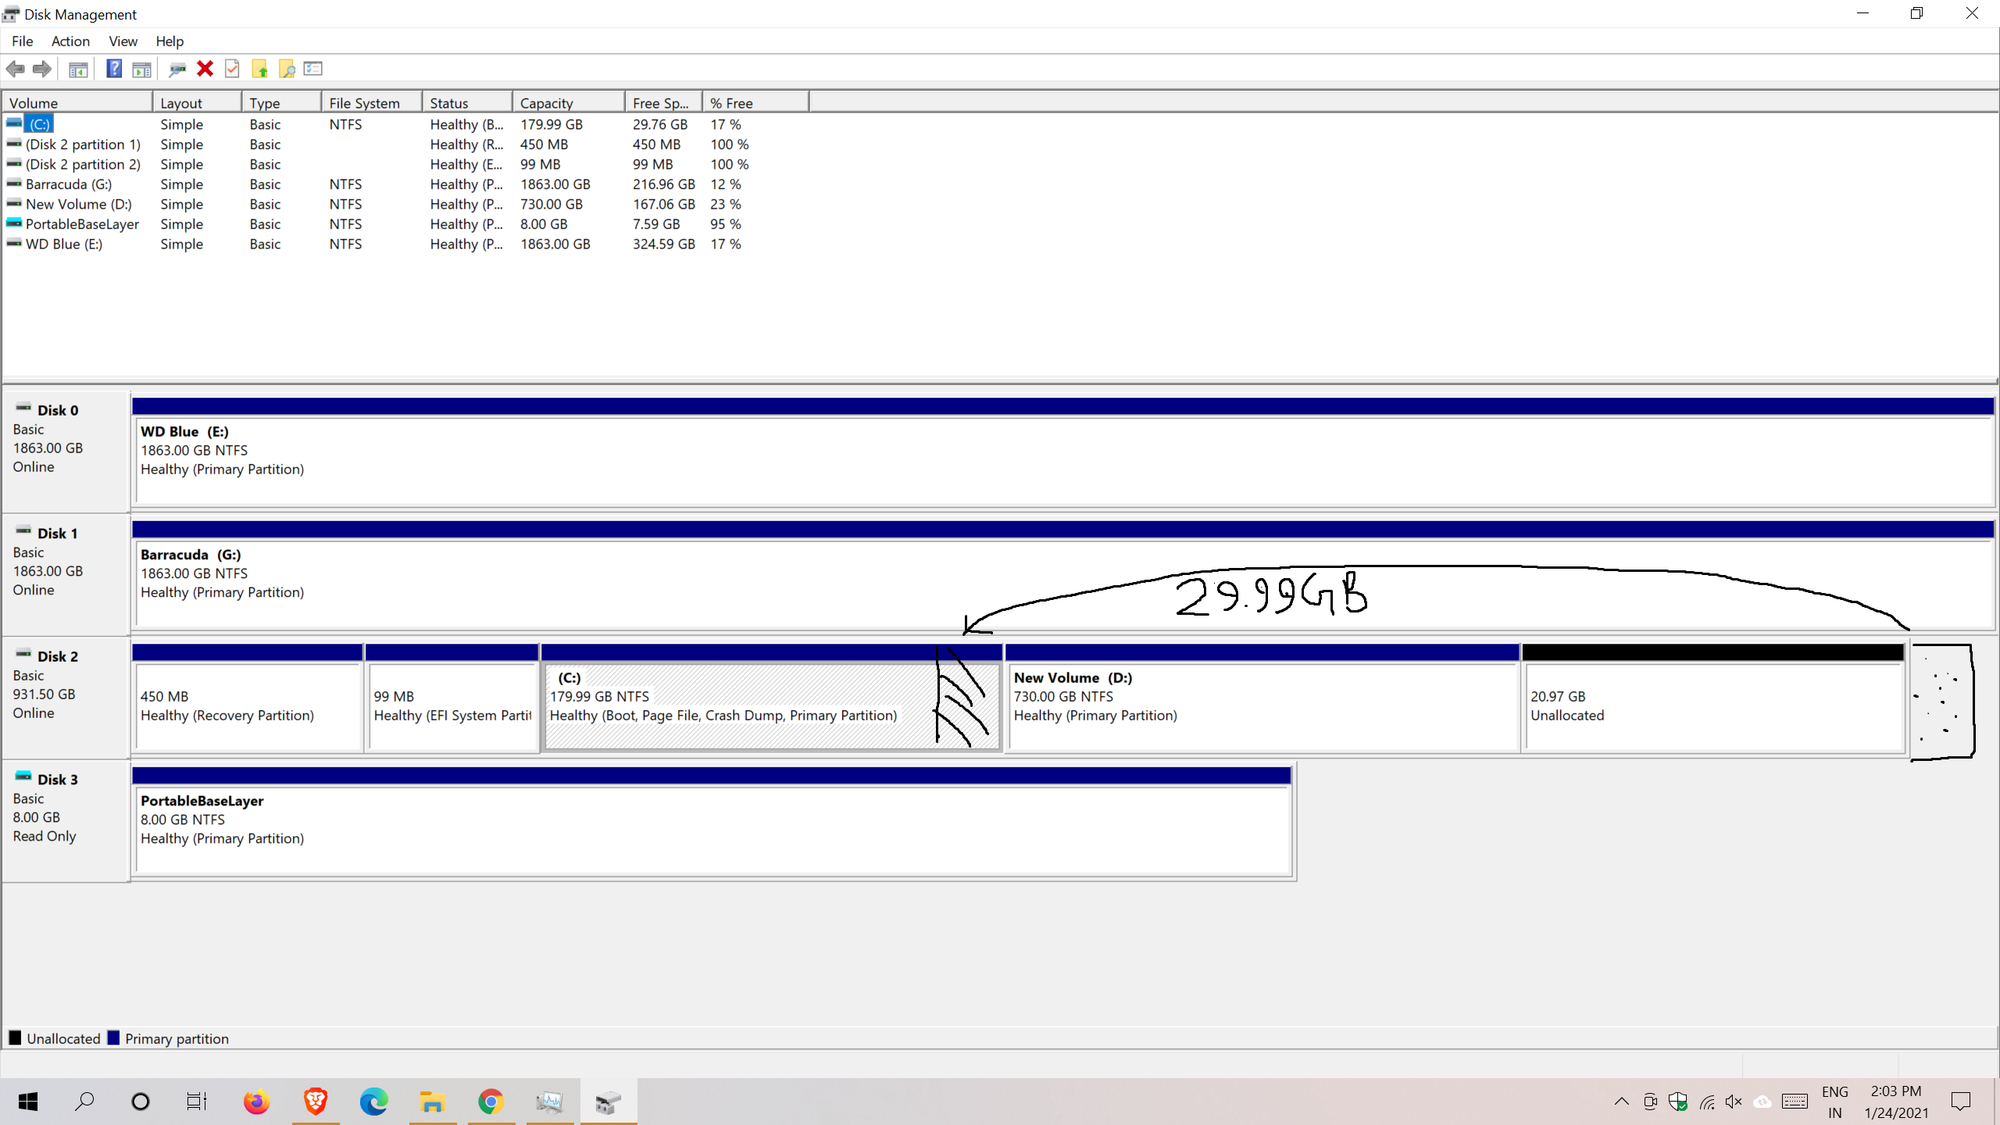
Task: Launch Brave browser from the taskbar
Action: coord(315,1101)
